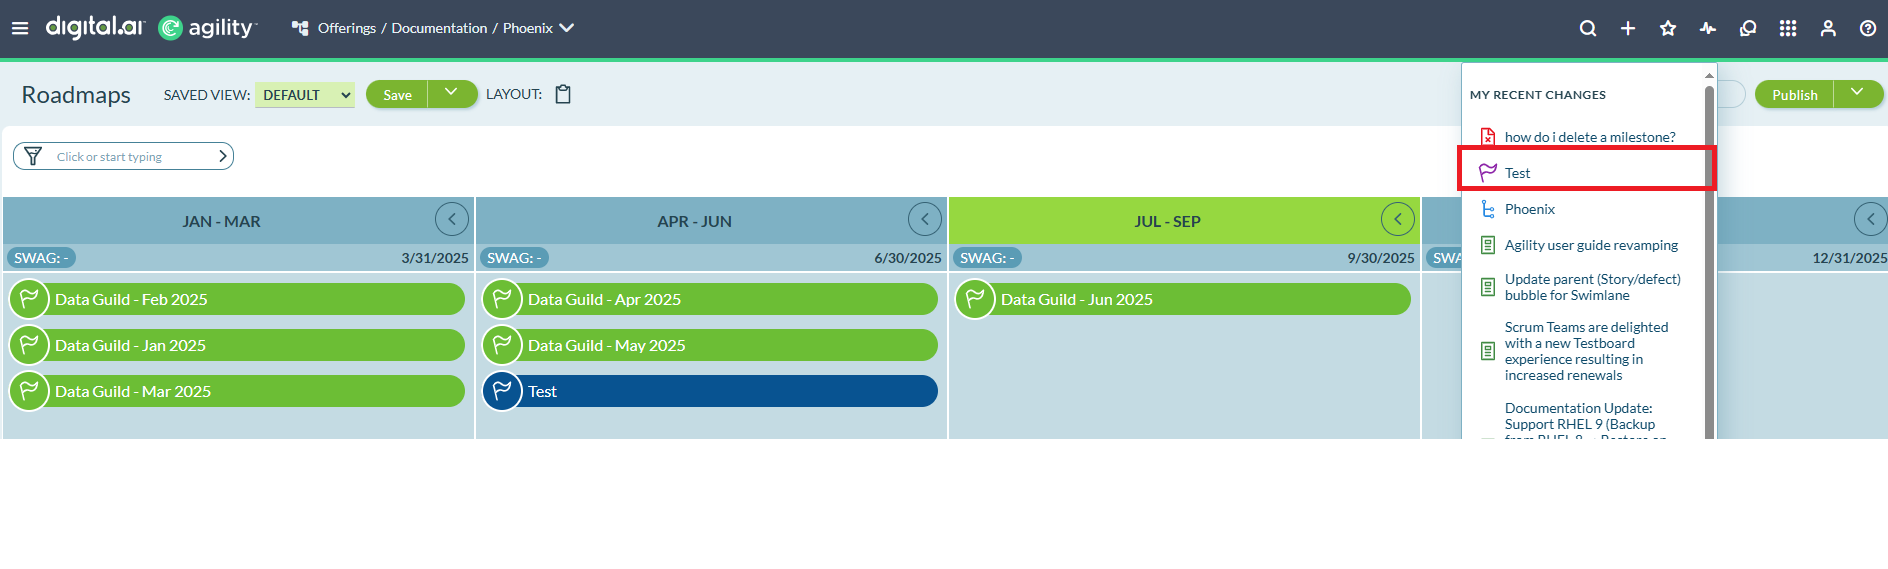Open Data Guild - Feb 2025 milestone
The image size is (1888, 569).
coord(237,299)
